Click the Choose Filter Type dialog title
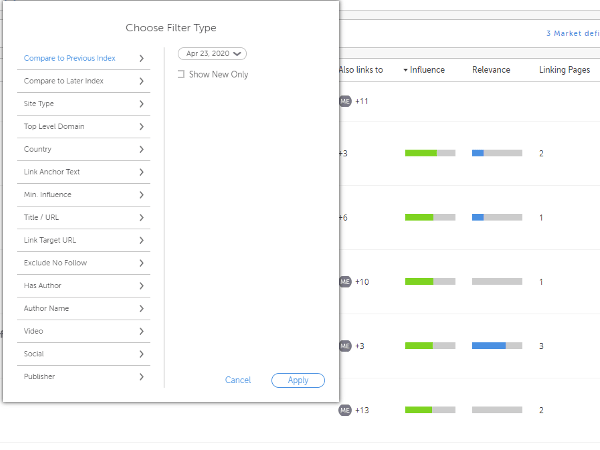This screenshot has height=450, width=600. coord(171,28)
